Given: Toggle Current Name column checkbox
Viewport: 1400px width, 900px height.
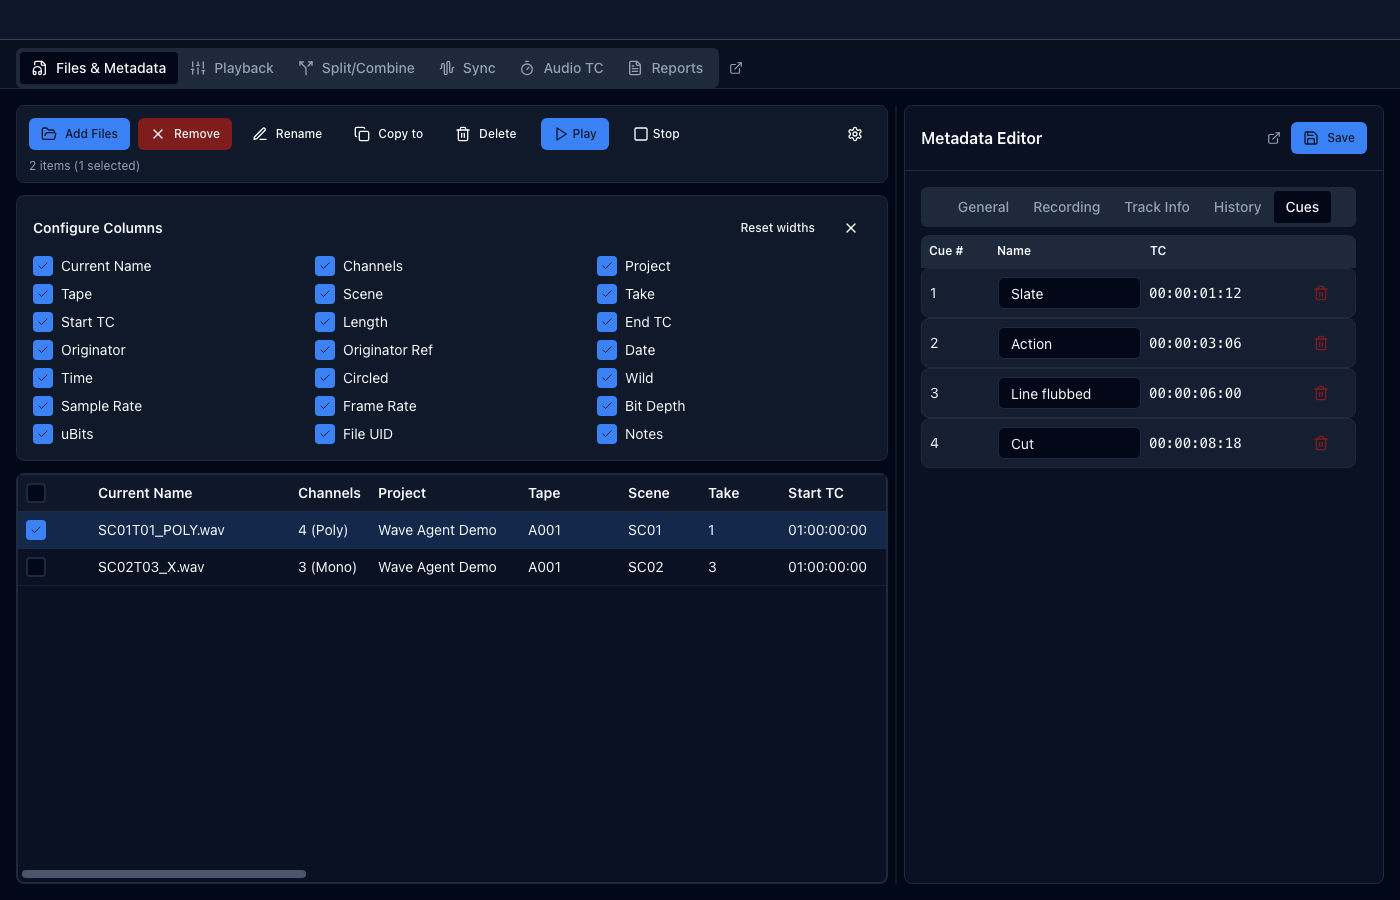Looking at the screenshot, I should pyautogui.click(x=43, y=266).
